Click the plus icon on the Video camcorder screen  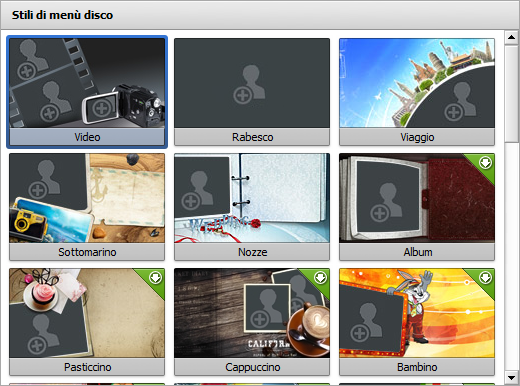(x=101, y=108)
